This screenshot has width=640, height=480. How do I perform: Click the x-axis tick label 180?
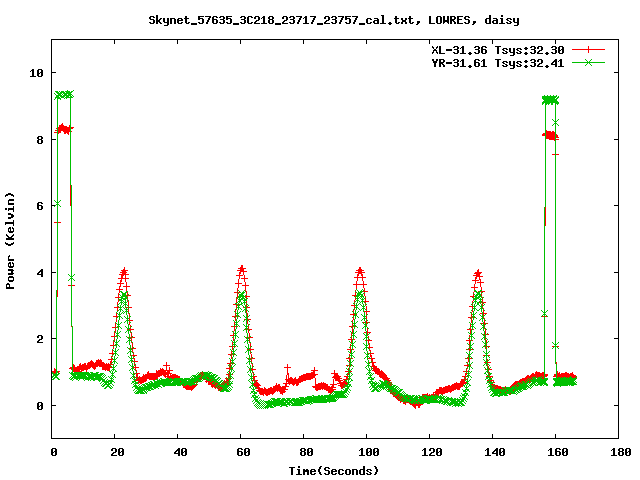click(x=620, y=452)
